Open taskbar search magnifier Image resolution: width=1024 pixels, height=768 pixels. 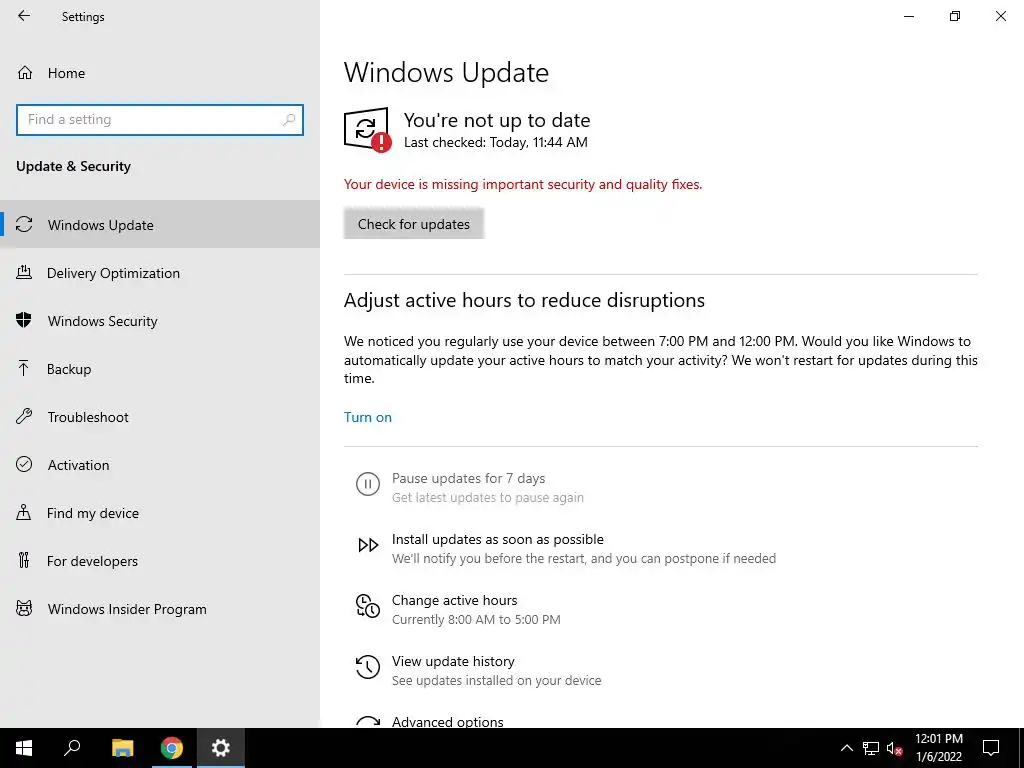coord(72,748)
